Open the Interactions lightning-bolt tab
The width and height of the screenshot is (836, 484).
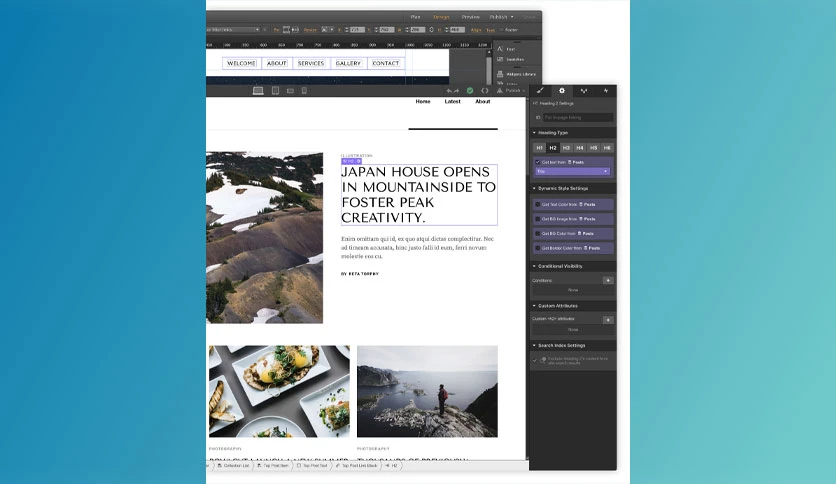606,91
